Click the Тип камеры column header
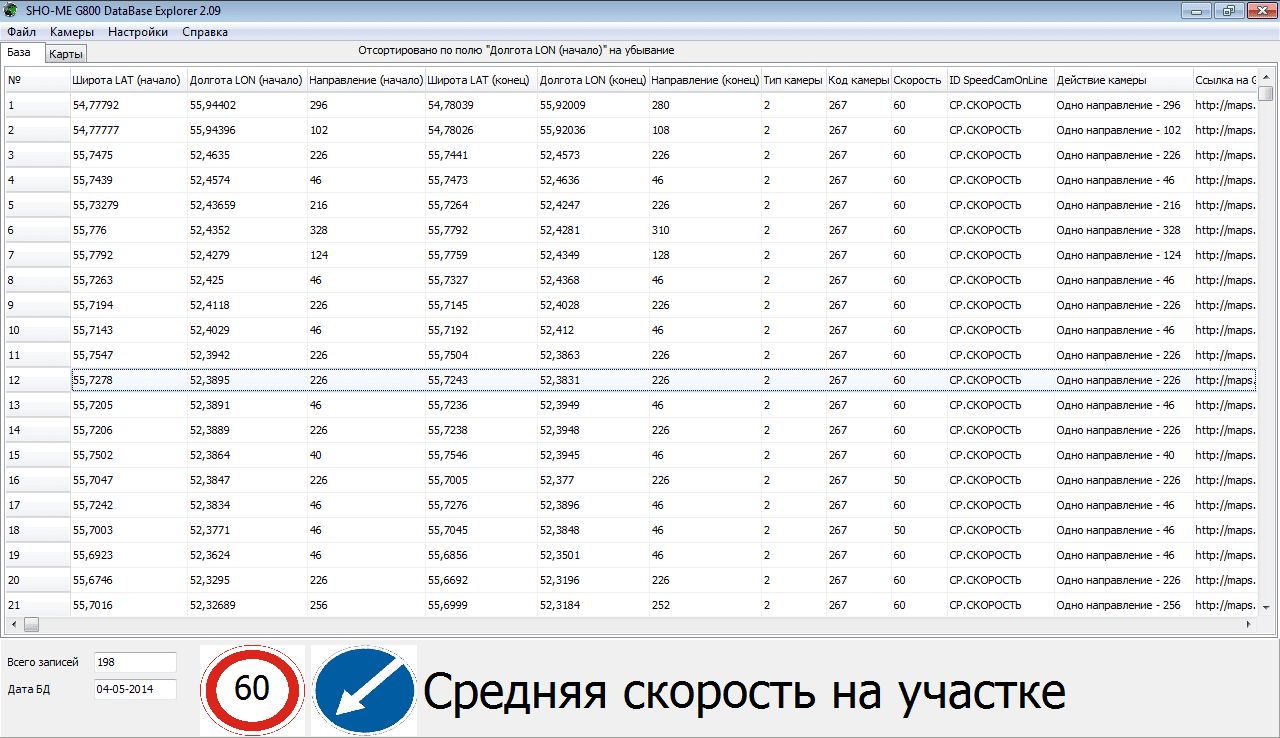Viewport: 1280px width, 738px height. (793, 80)
